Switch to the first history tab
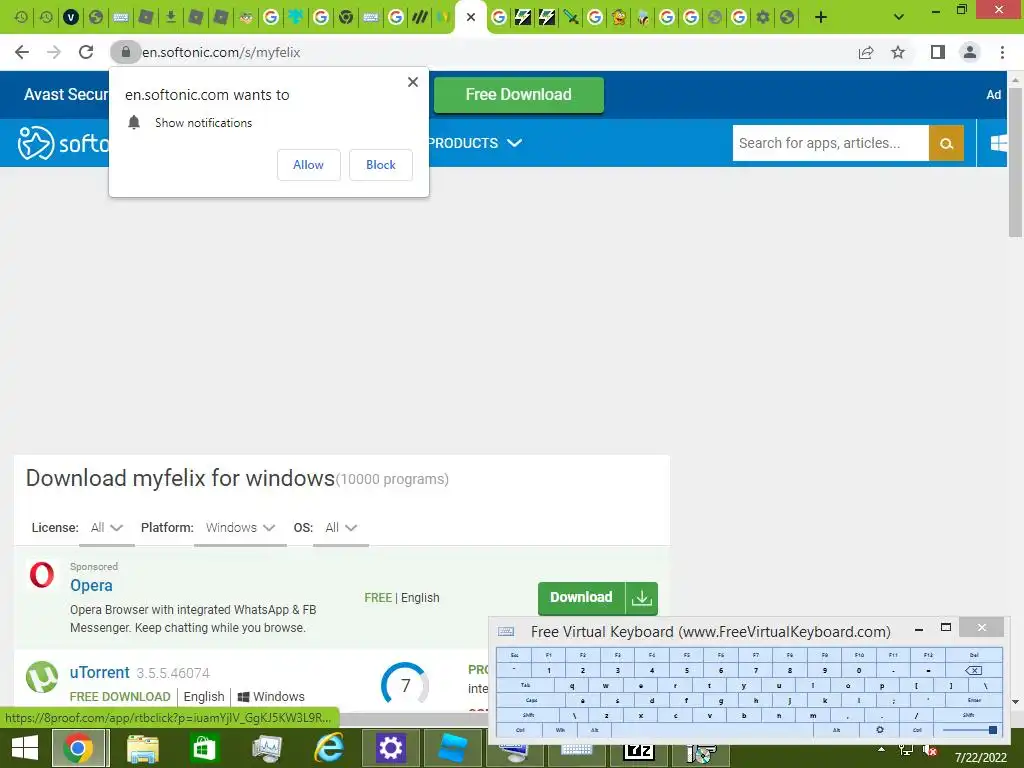The image size is (1024, 768). point(21,18)
